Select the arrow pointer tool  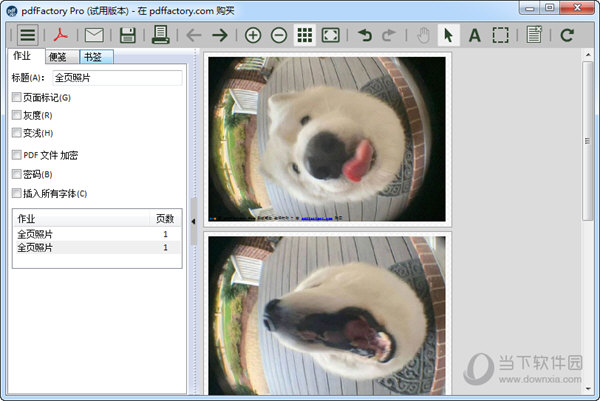[448, 35]
